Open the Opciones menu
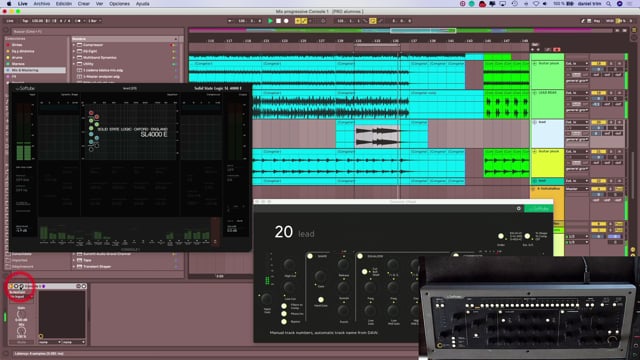Screen dimensions: 640x360 click(x=119, y=4)
